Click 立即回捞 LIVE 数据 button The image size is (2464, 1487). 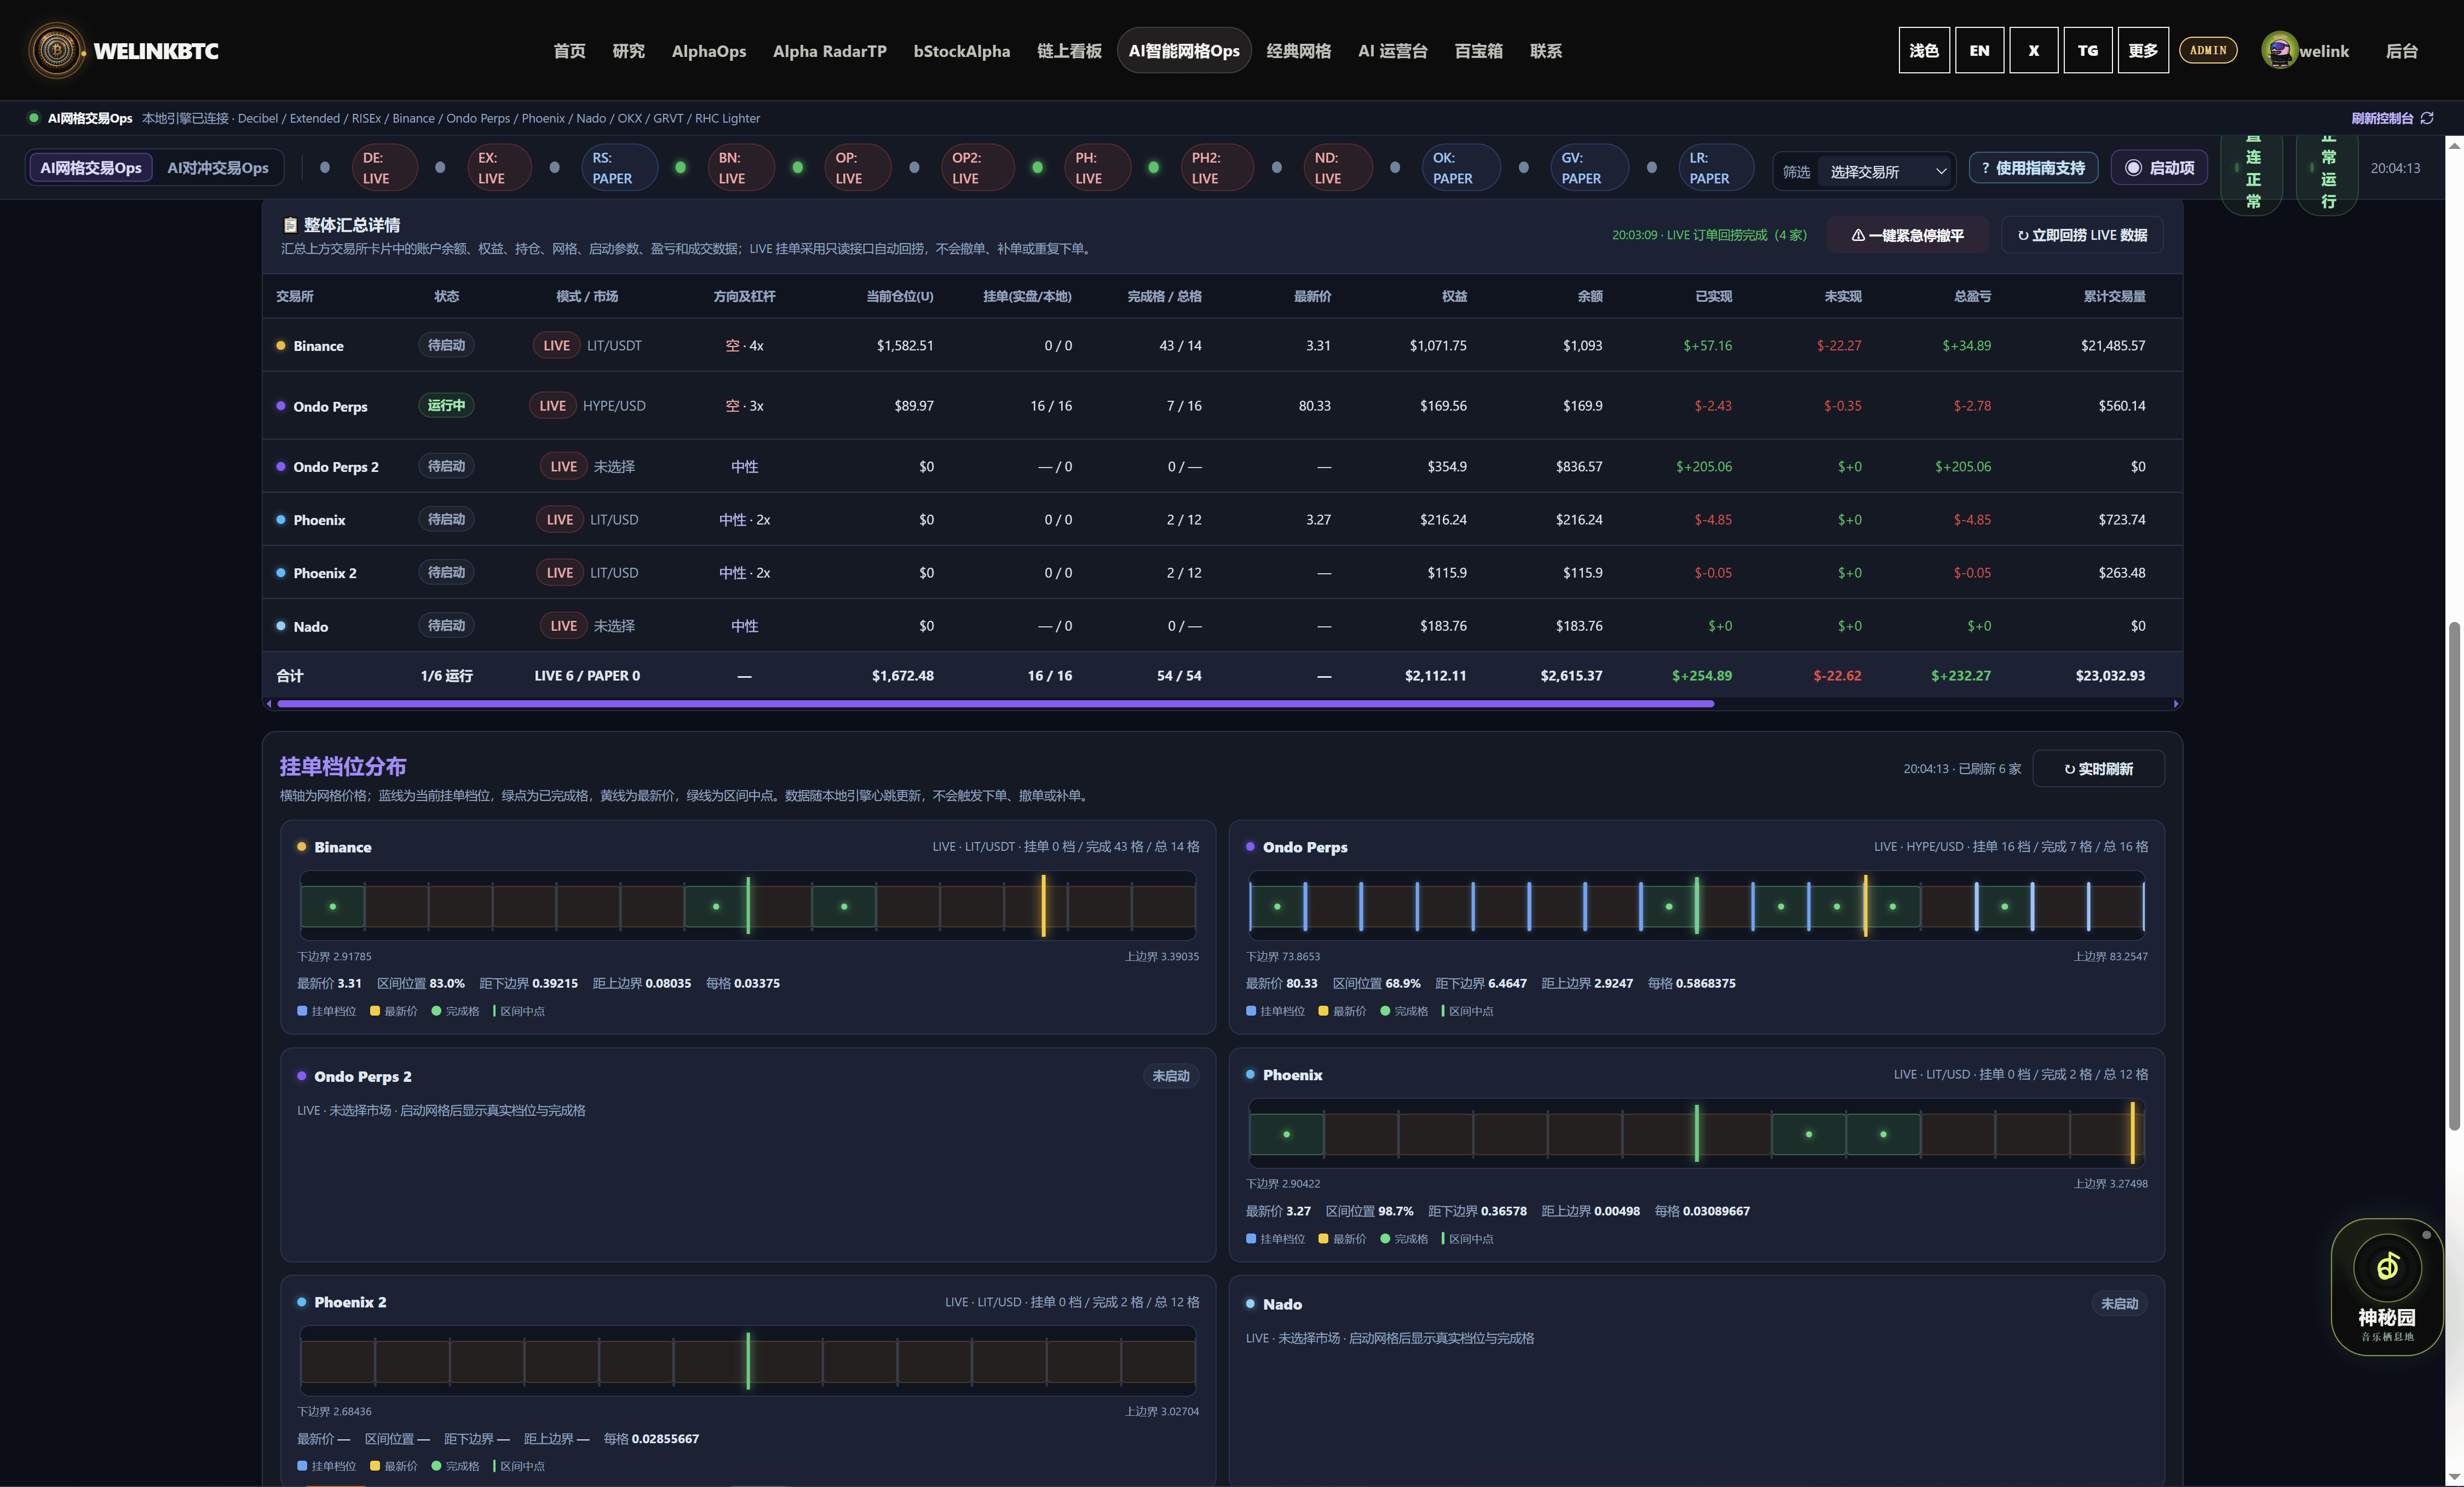point(2082,235)
